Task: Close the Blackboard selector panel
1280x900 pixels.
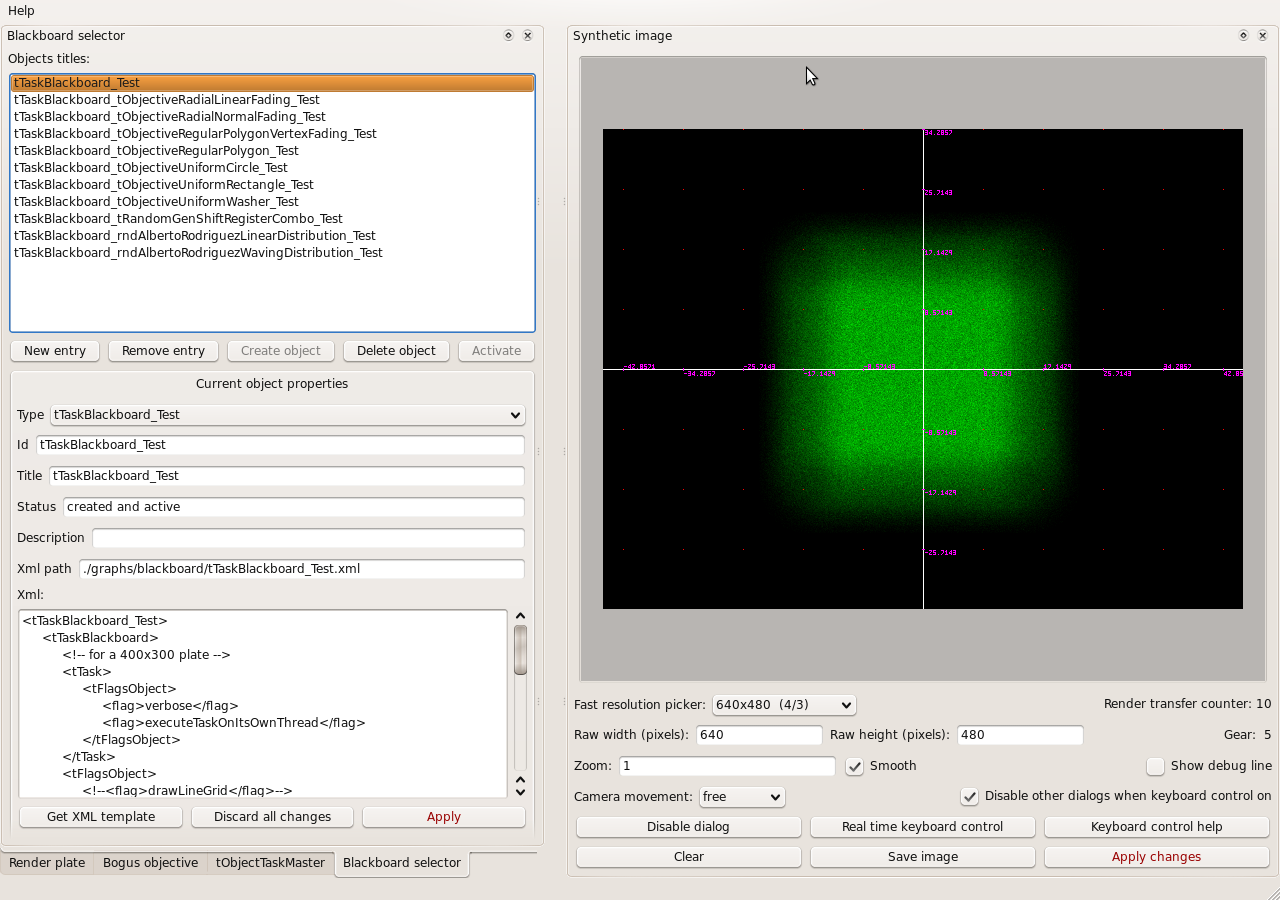Action: click(527, 36)
